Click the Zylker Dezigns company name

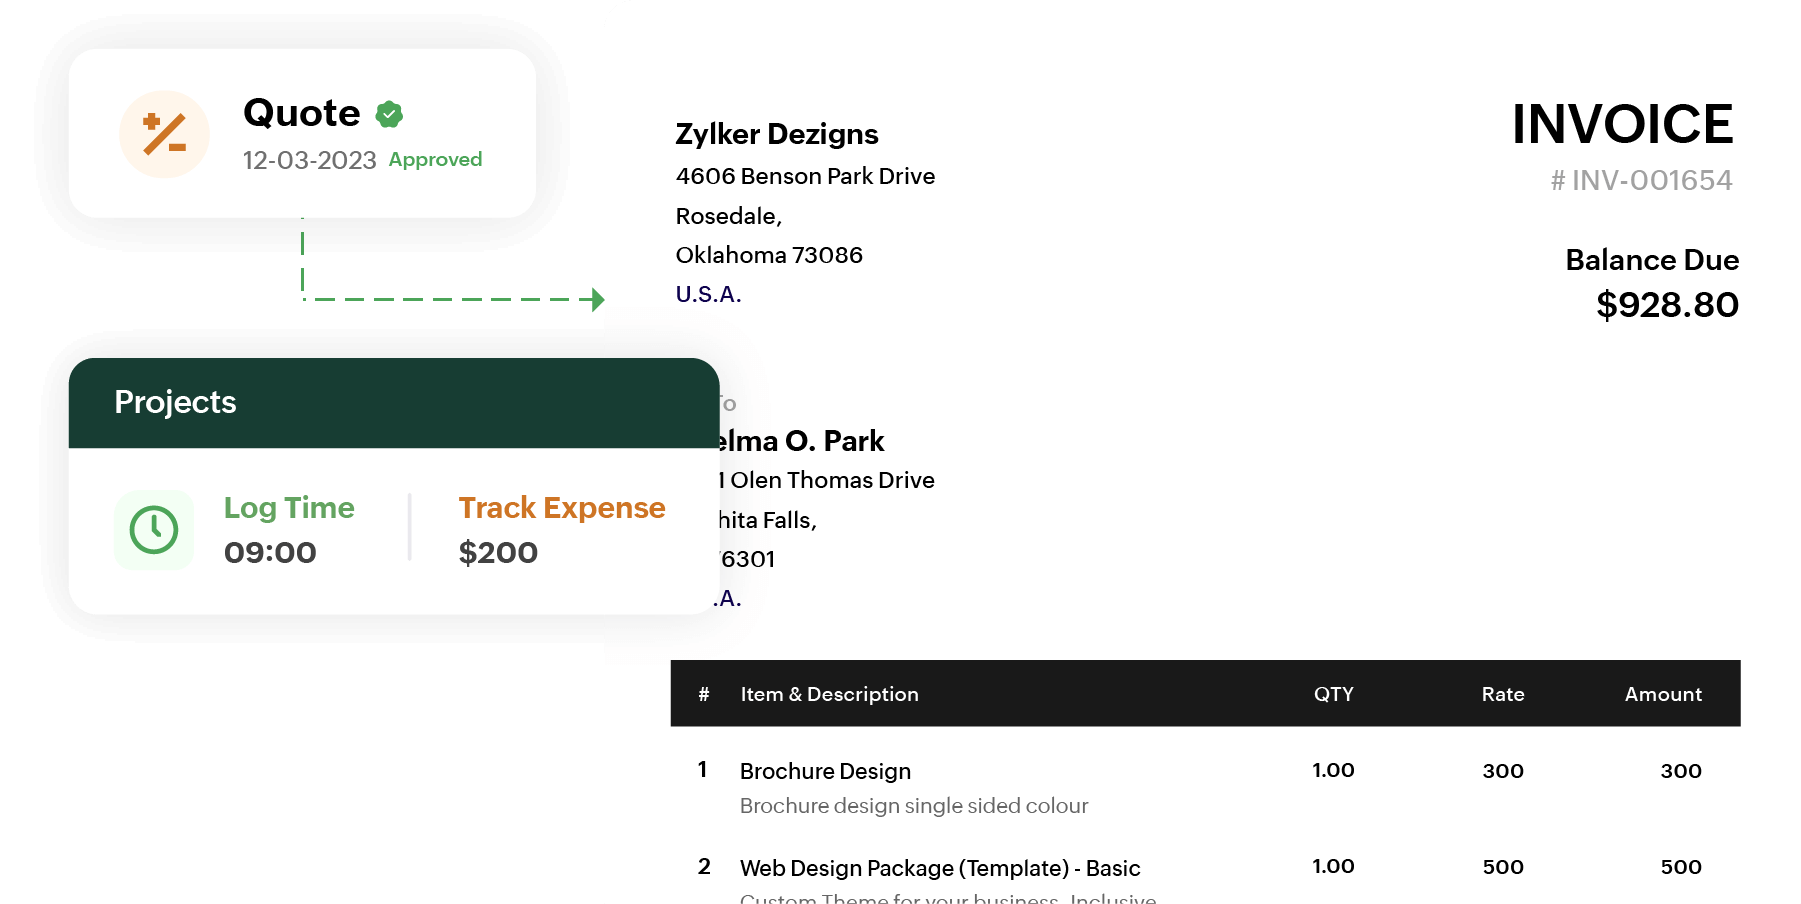pyautogui.click(x=777, y=134)
